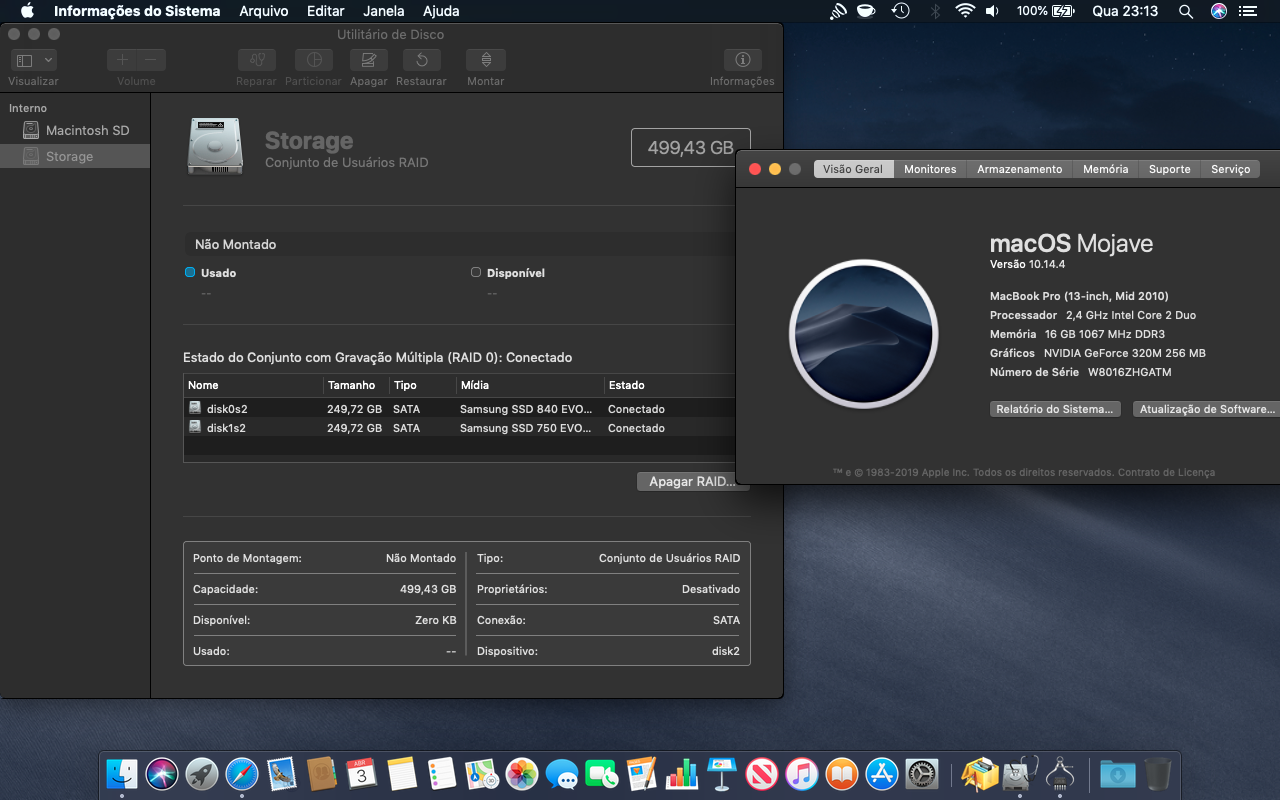Select Macintosh SD in the sidebar
Viewport: 1280px width, 800px height.
pos(75,131)
